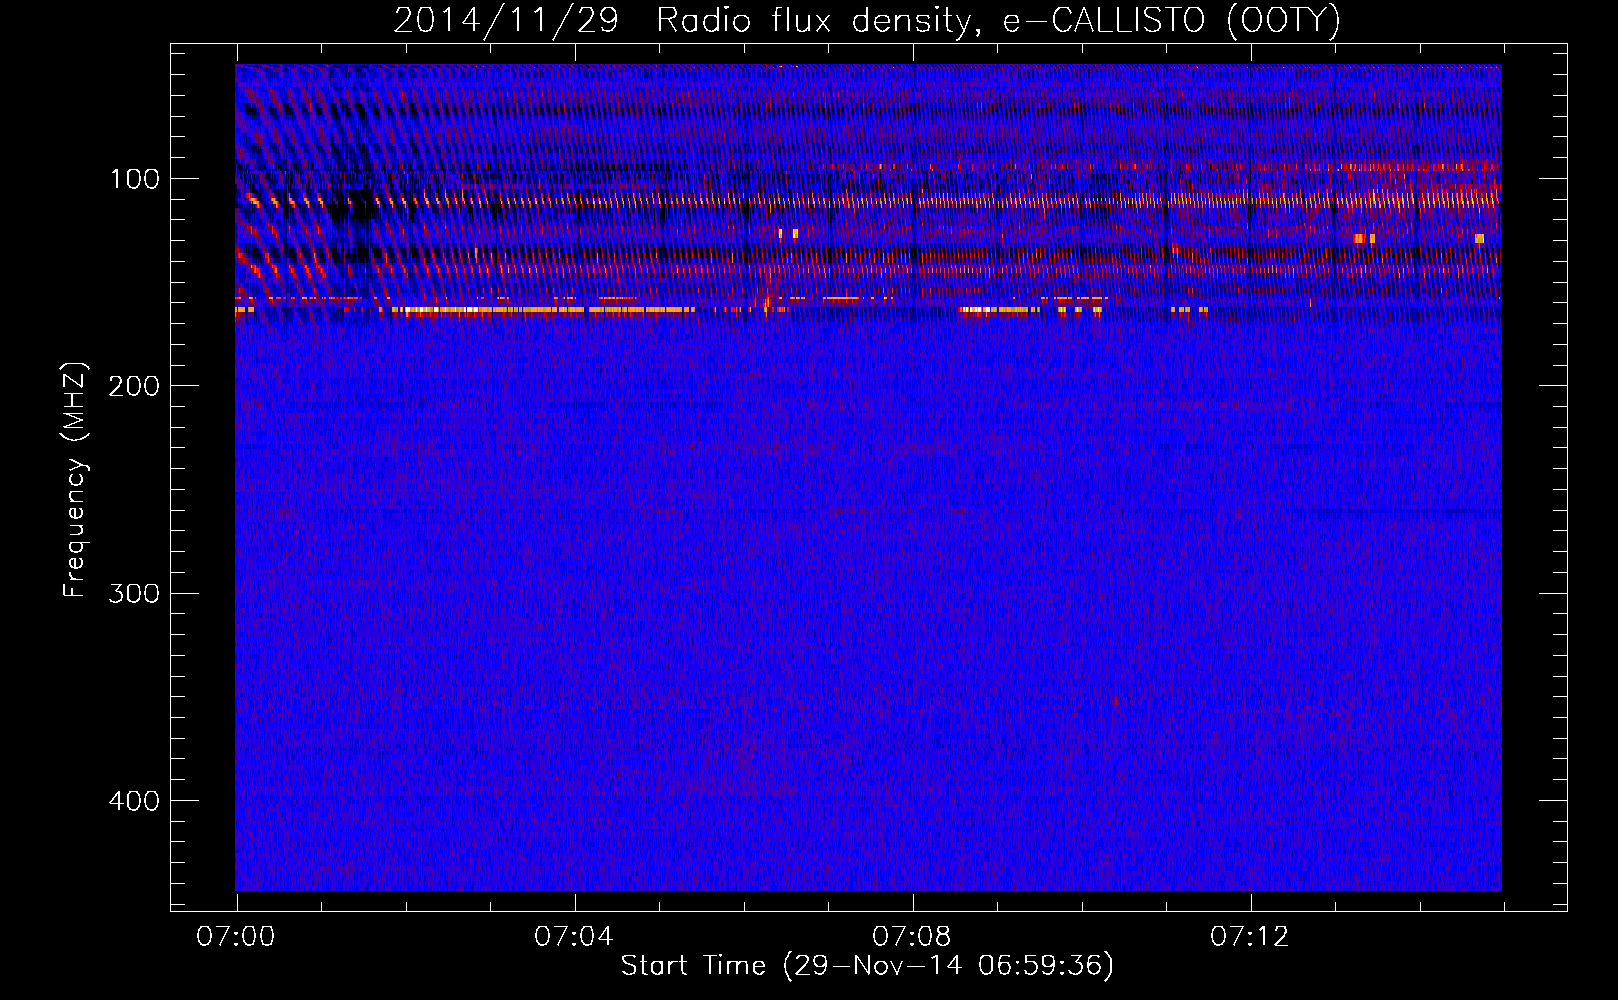Click the 07:00 time tick label

[x=236, y=937]
